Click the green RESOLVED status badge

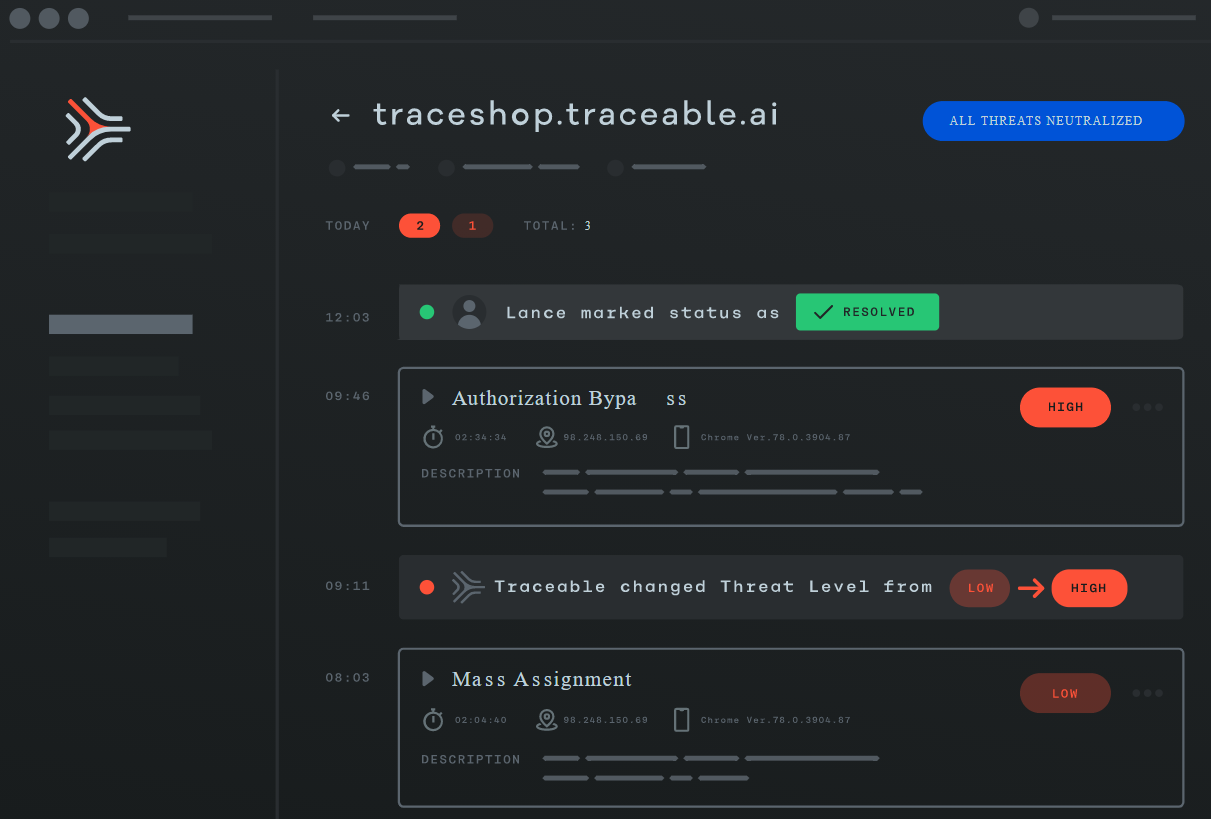click(867, 312)
